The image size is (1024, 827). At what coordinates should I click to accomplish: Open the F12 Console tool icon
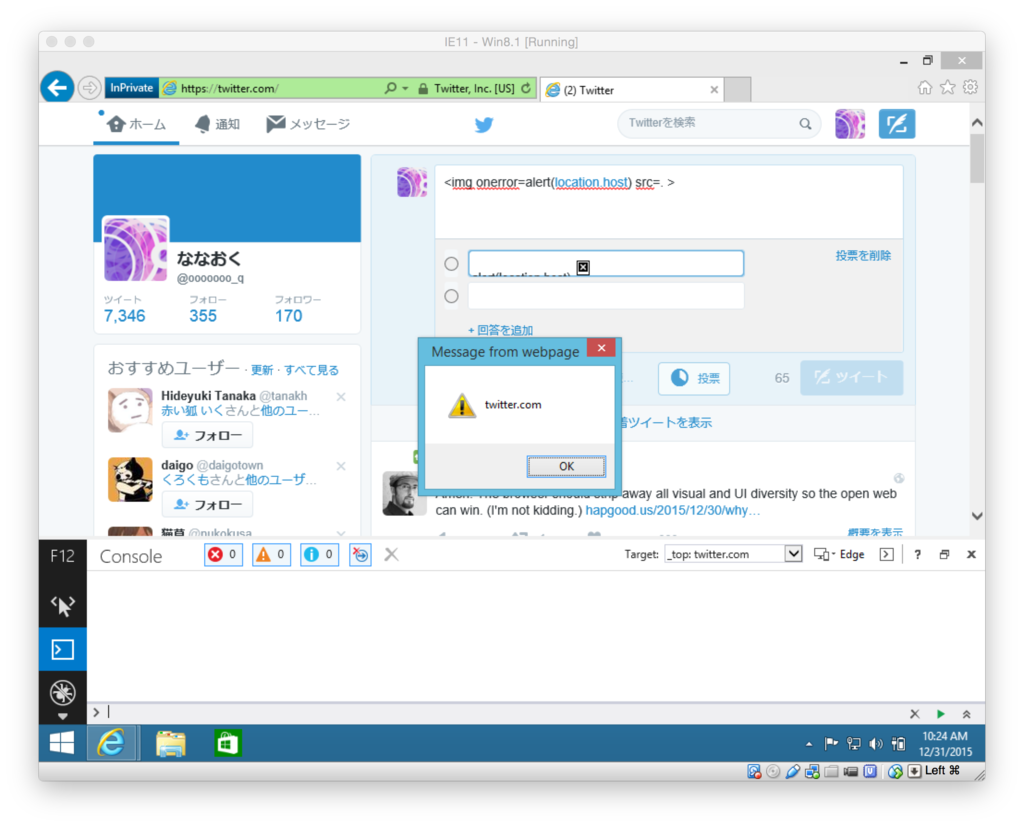pos(63,649)
